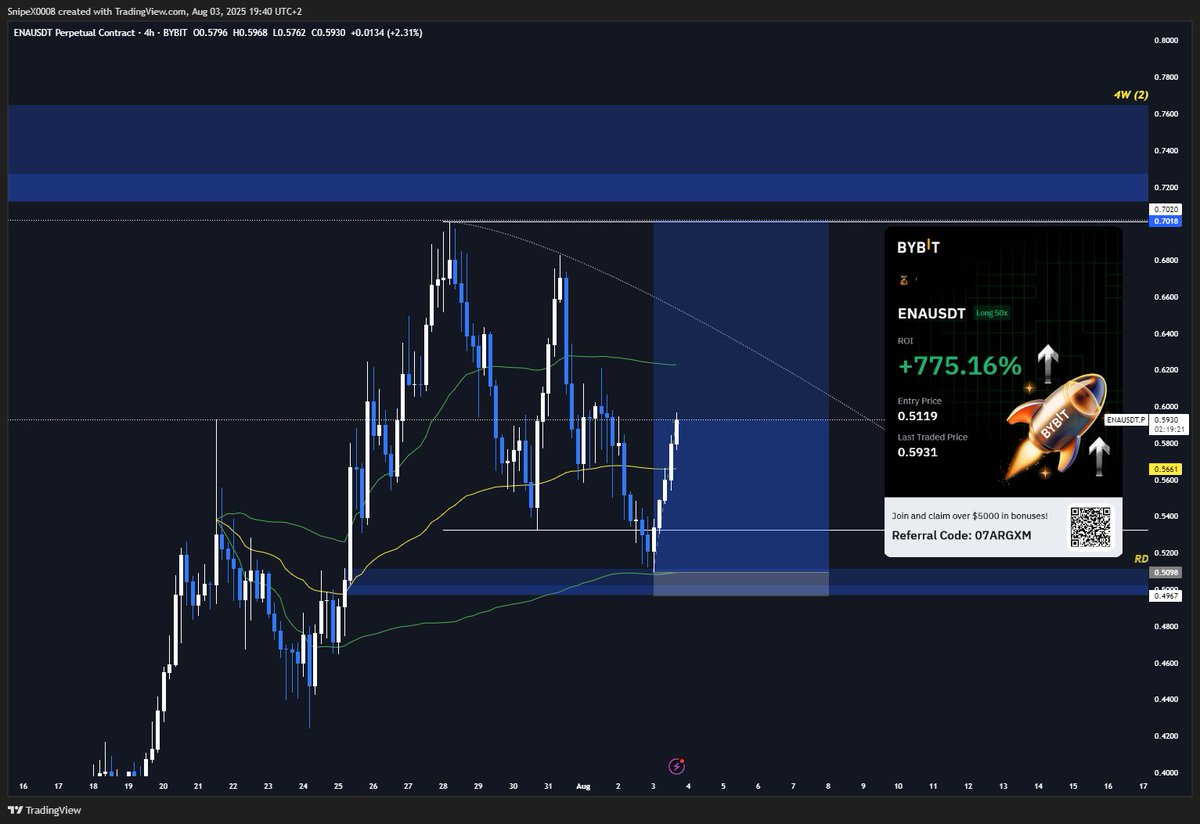1200x824 pixels.
Task: Click the yellow RD label near price axis
Action: [x=1141, y=560]
